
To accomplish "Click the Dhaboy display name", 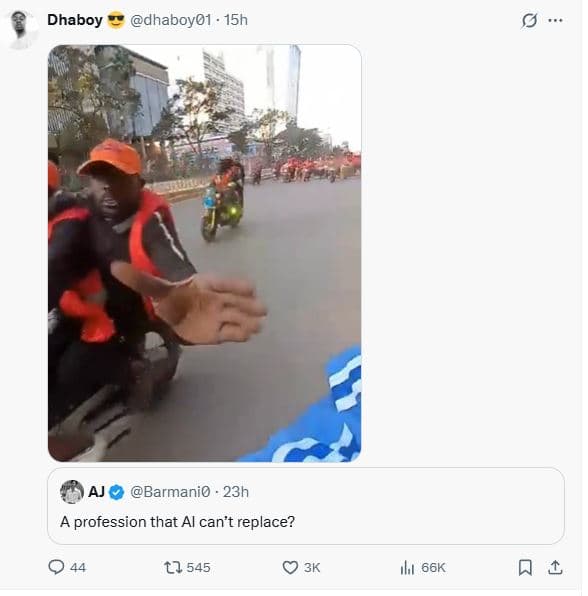I will pos(75,20).
